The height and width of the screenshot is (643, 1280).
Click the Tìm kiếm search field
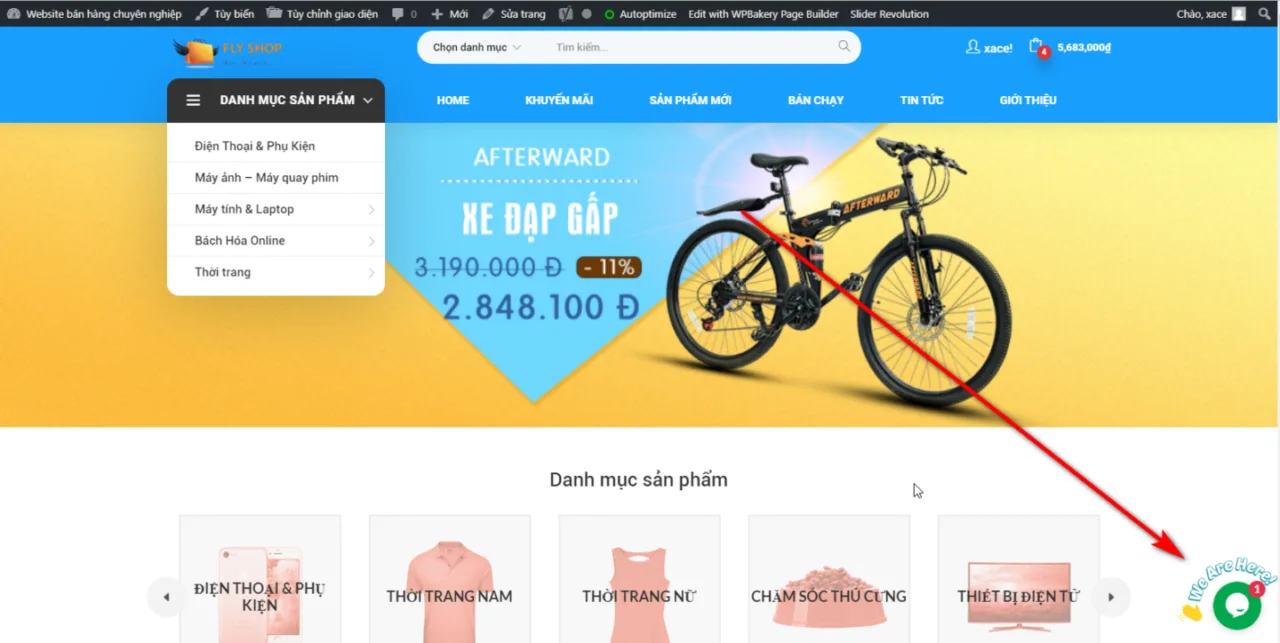click(x=690, y=47)
